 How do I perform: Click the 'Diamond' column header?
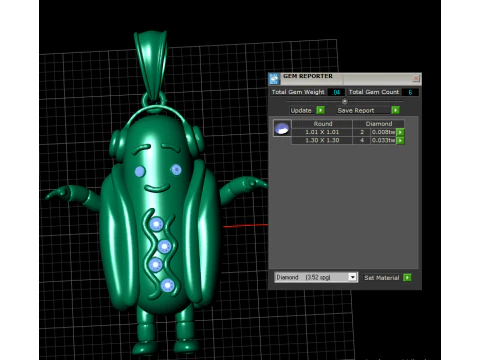point(379,124)
